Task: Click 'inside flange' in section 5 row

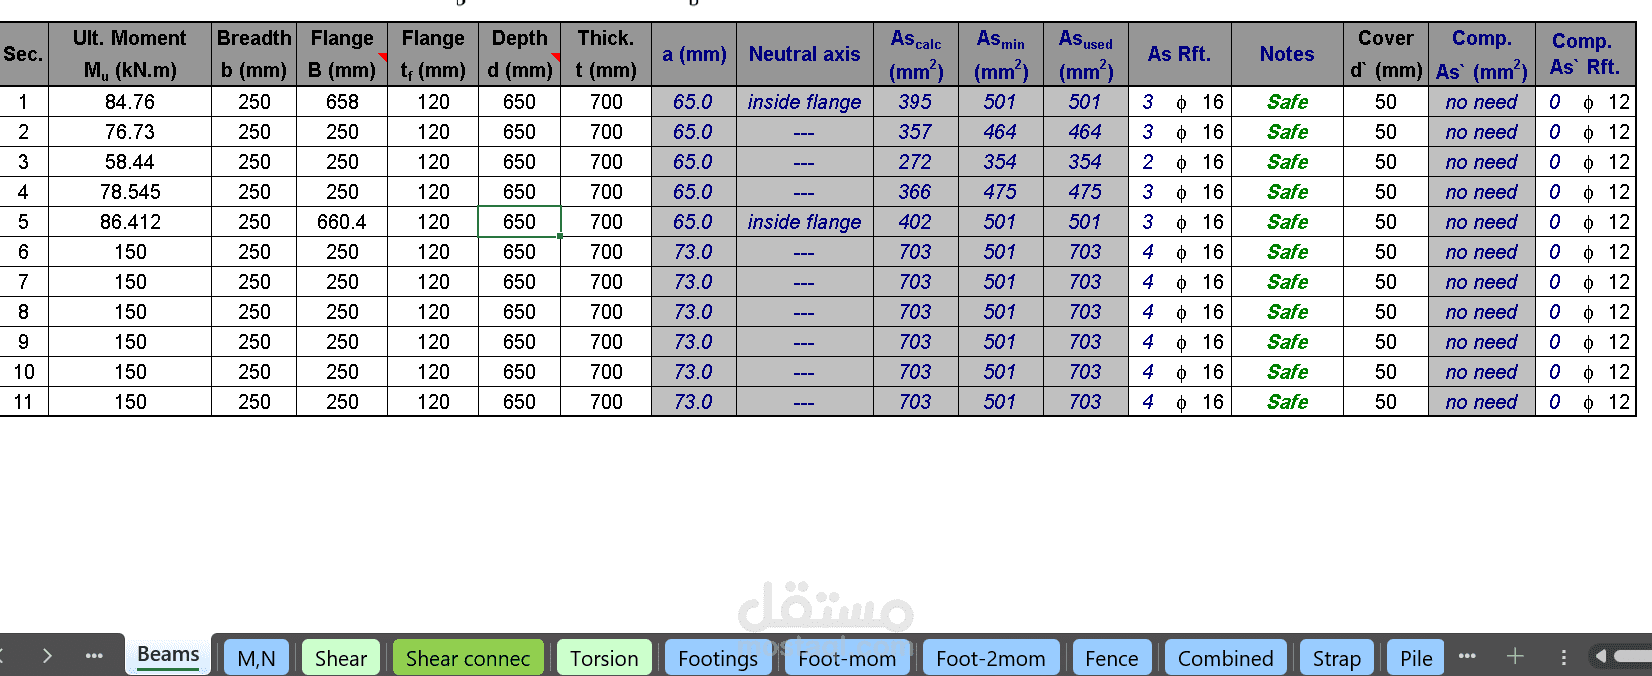Action: [805, 222]
